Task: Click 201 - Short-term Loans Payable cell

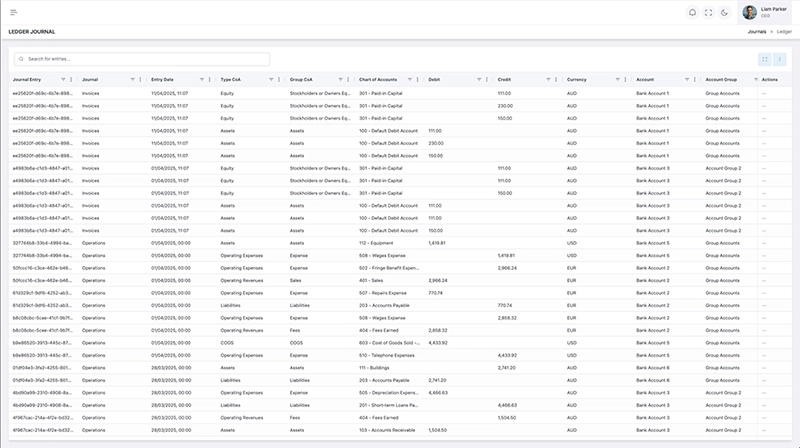Action: pyautogui.click(x=389, y=405)
